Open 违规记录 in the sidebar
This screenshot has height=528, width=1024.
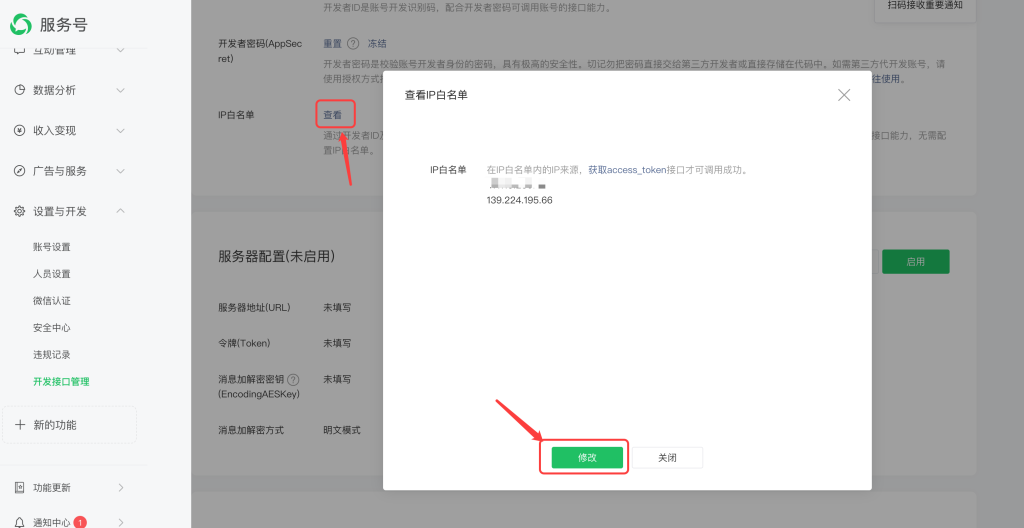(x=52, y=355)
